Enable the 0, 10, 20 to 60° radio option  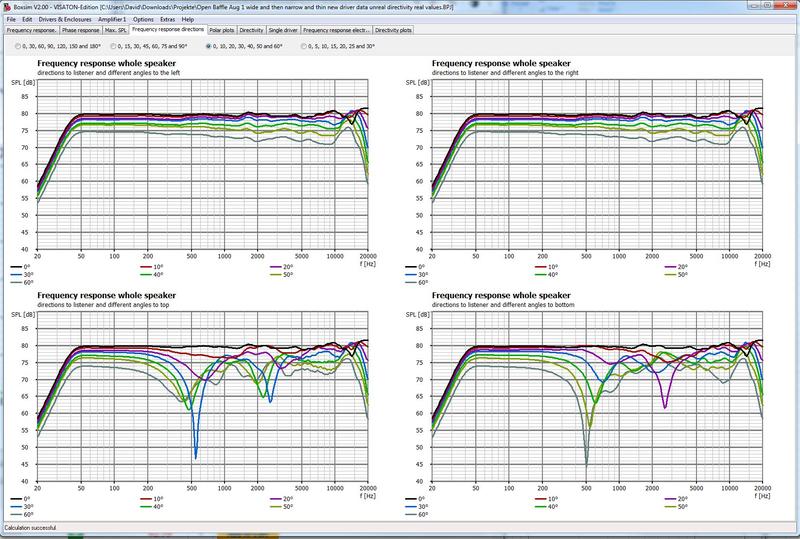[208, 46]
